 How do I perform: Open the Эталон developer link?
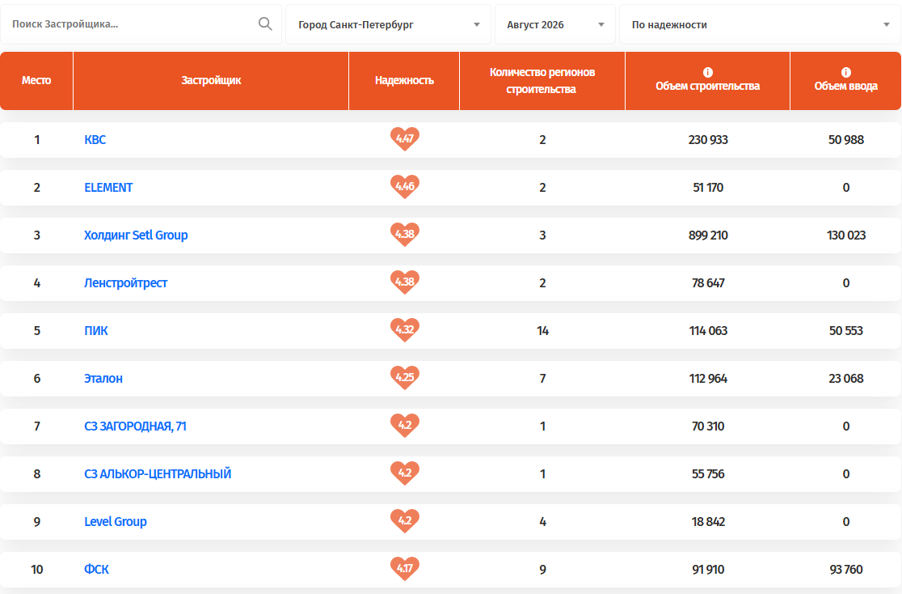click(x=104, y=378)
